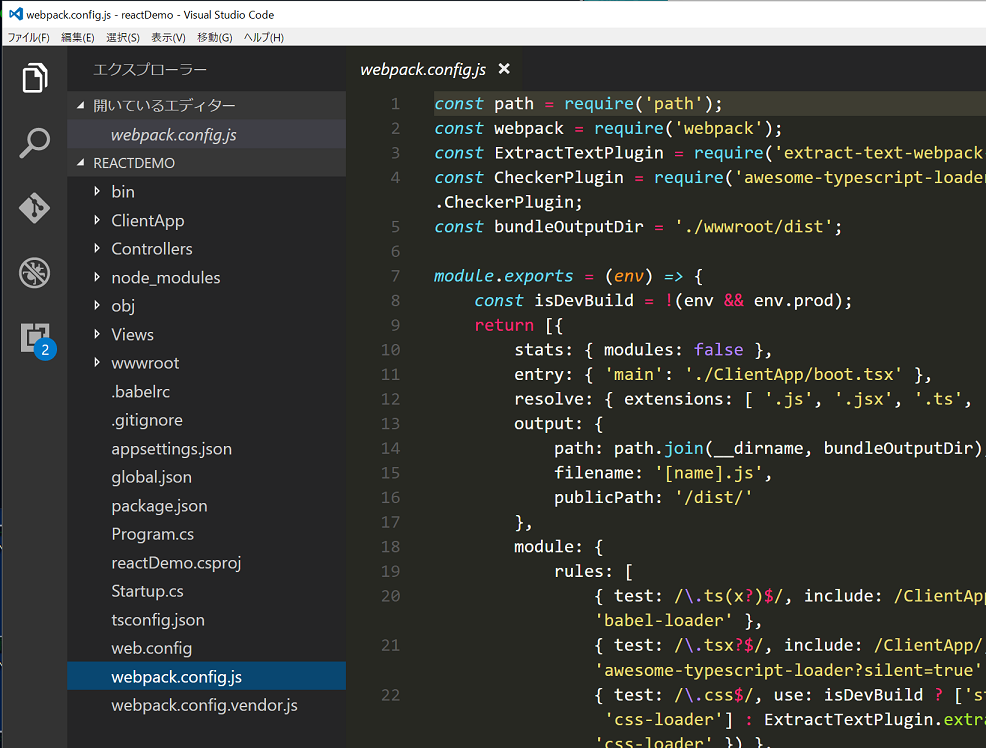Click the VS Code logo in title bar
The height and width of the screenshot is (748, 986).
pyautogui.click(x=15, y=14)
